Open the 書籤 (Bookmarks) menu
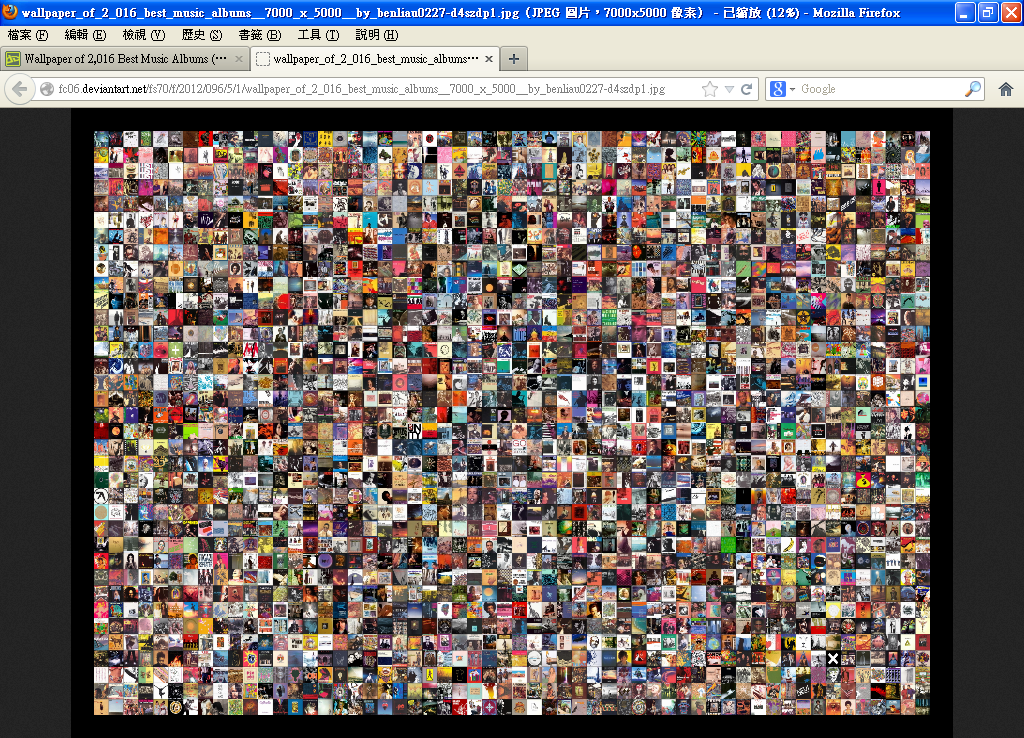The height and width of the screenshot is (738, 1024). 259,35
